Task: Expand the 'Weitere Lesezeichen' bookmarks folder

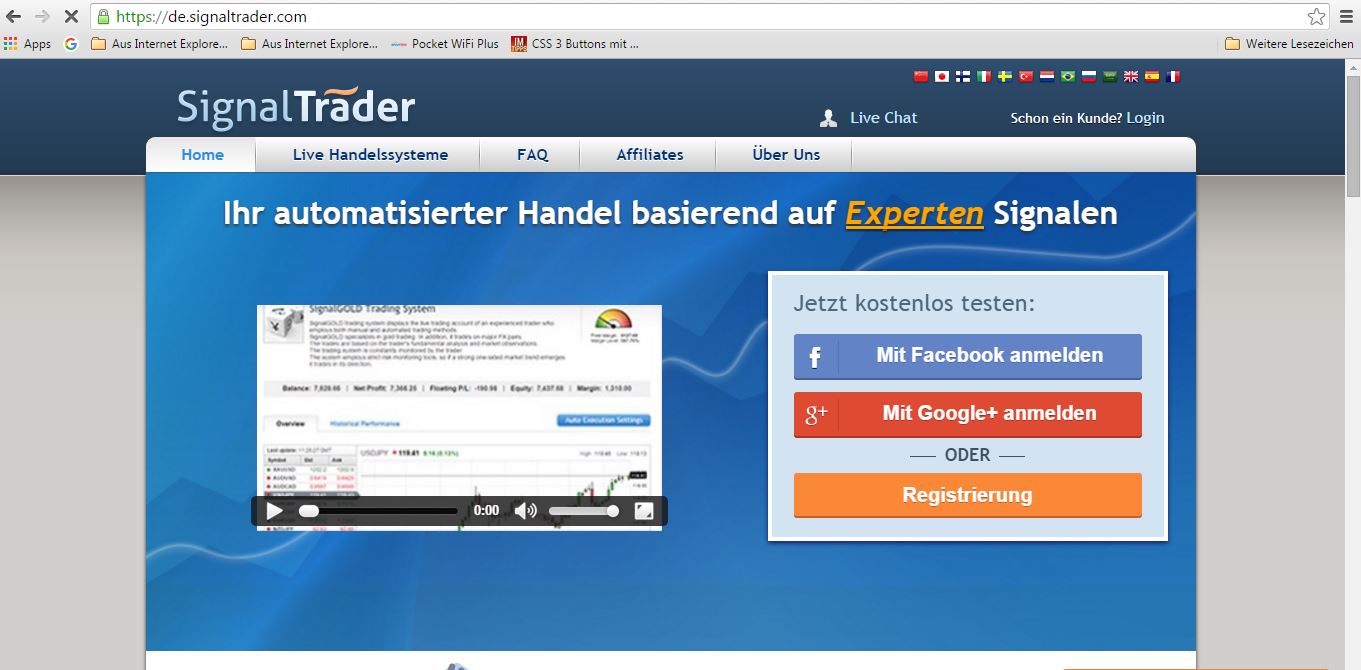Action: point(1289,44)
